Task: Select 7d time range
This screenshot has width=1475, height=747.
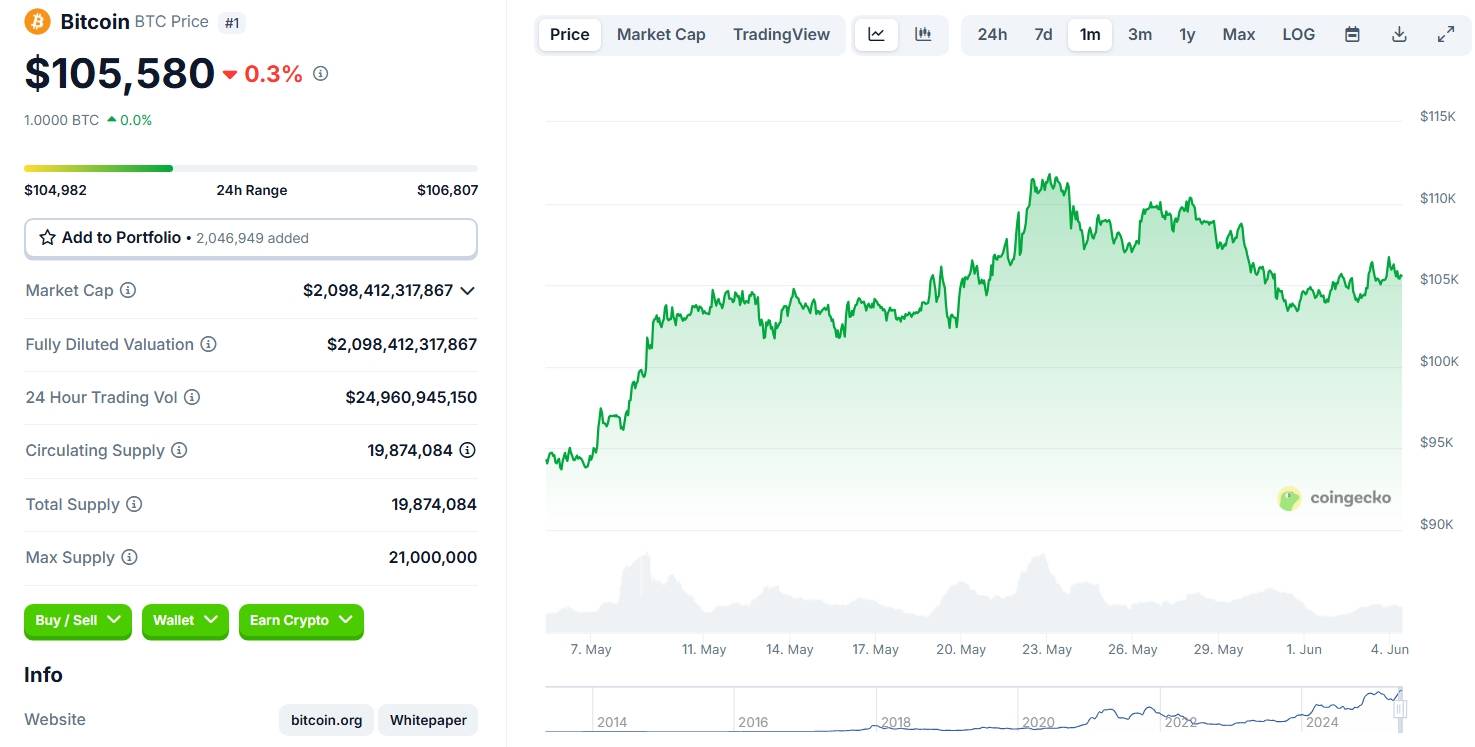Action: pyautogui.click(x=1043, y=34)
